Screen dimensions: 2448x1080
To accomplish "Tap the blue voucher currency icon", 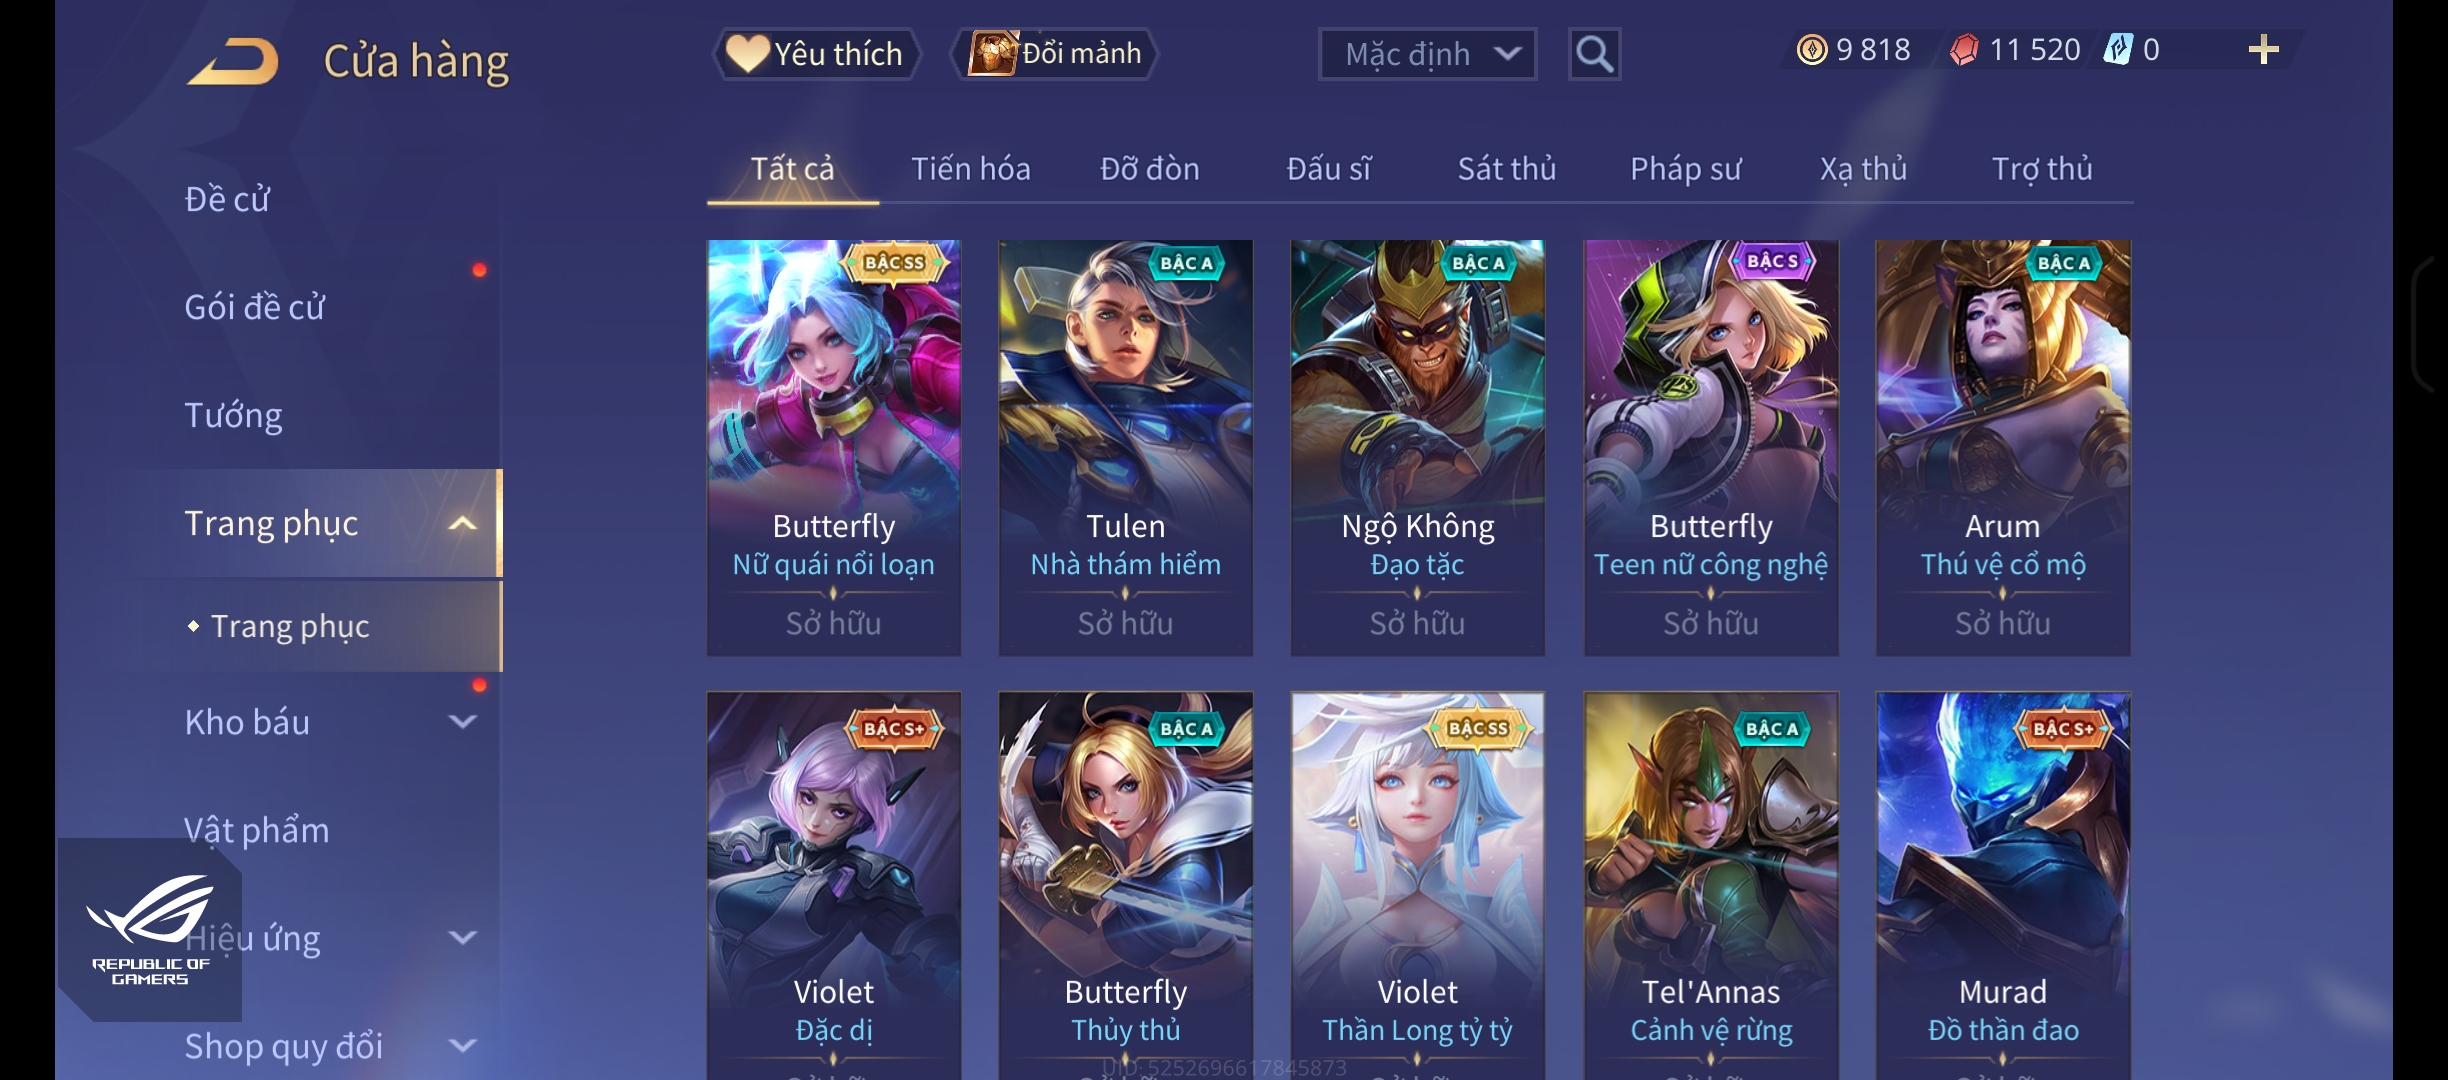I will pos(2117,49).
